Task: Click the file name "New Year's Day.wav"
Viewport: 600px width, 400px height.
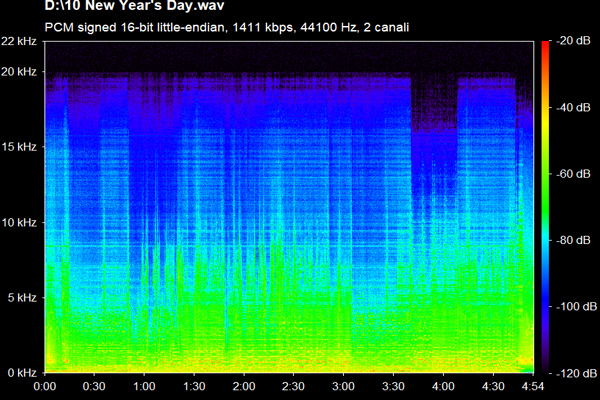Action: tap(155, 5)
